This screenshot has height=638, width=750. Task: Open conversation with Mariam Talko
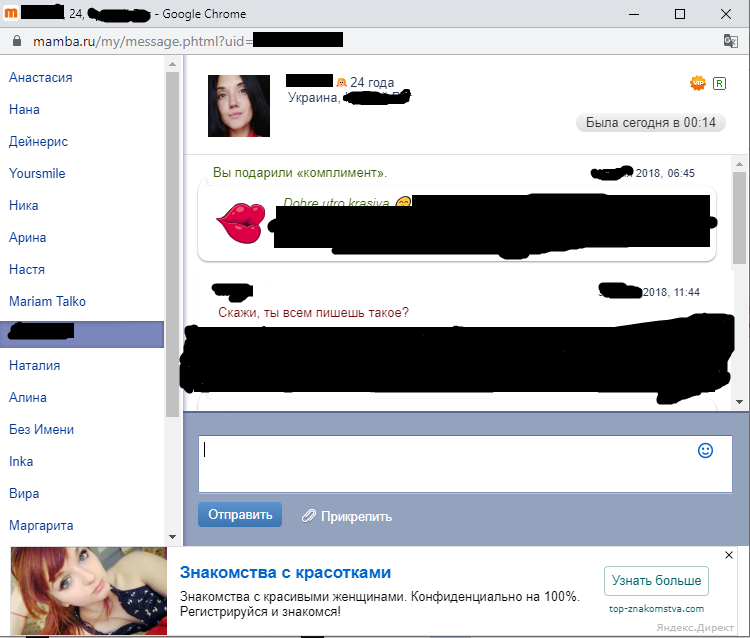tap(47, 301)
